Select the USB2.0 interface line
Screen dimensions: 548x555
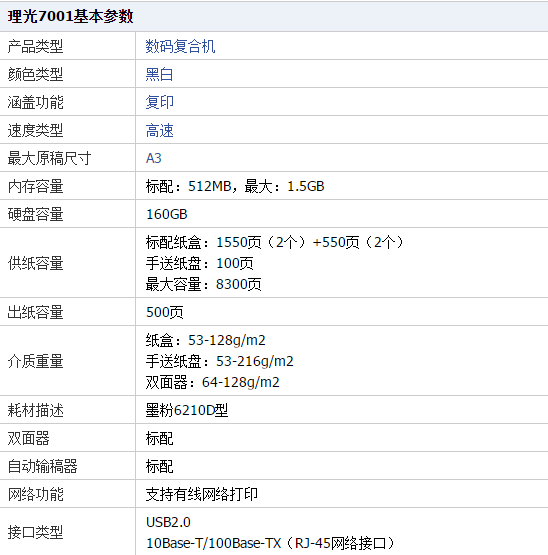[168, 522]
